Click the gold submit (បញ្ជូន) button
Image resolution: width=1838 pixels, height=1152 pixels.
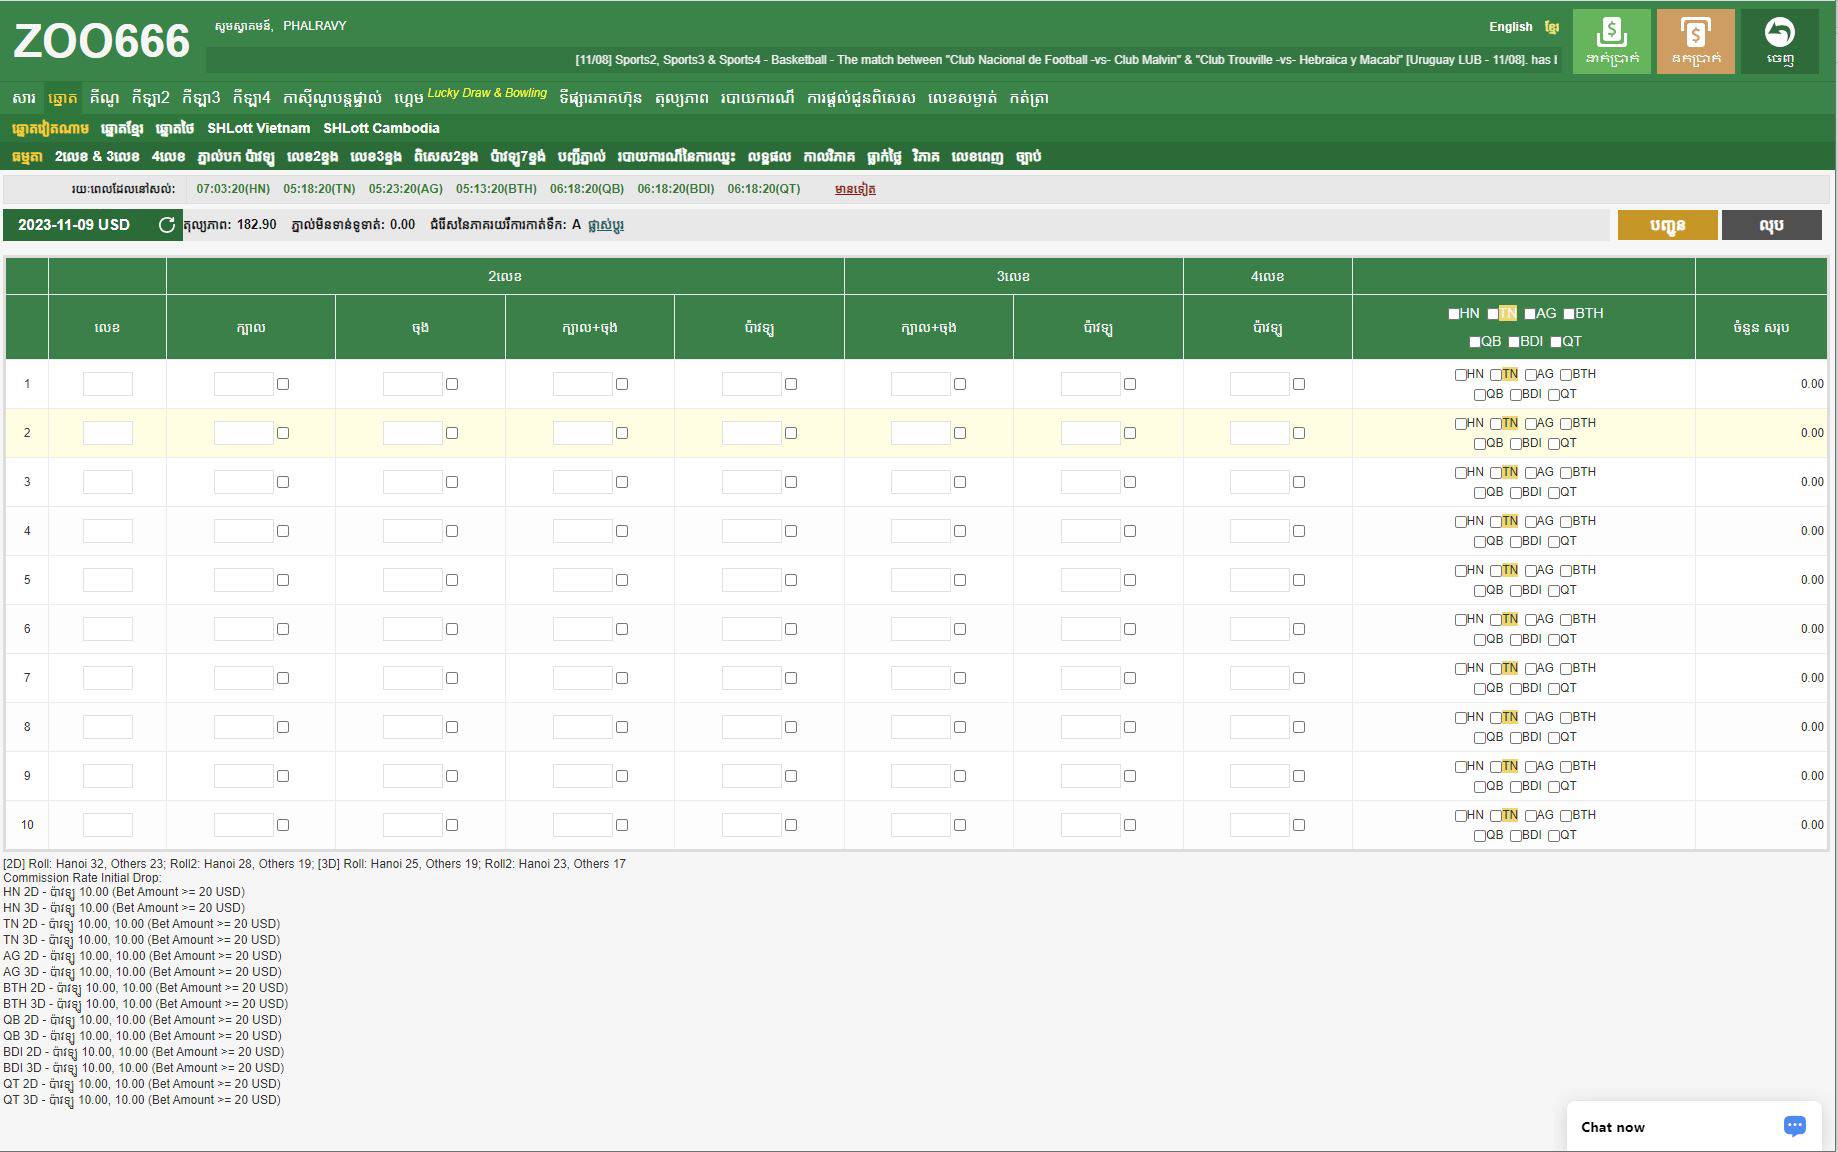point(1667,225)
